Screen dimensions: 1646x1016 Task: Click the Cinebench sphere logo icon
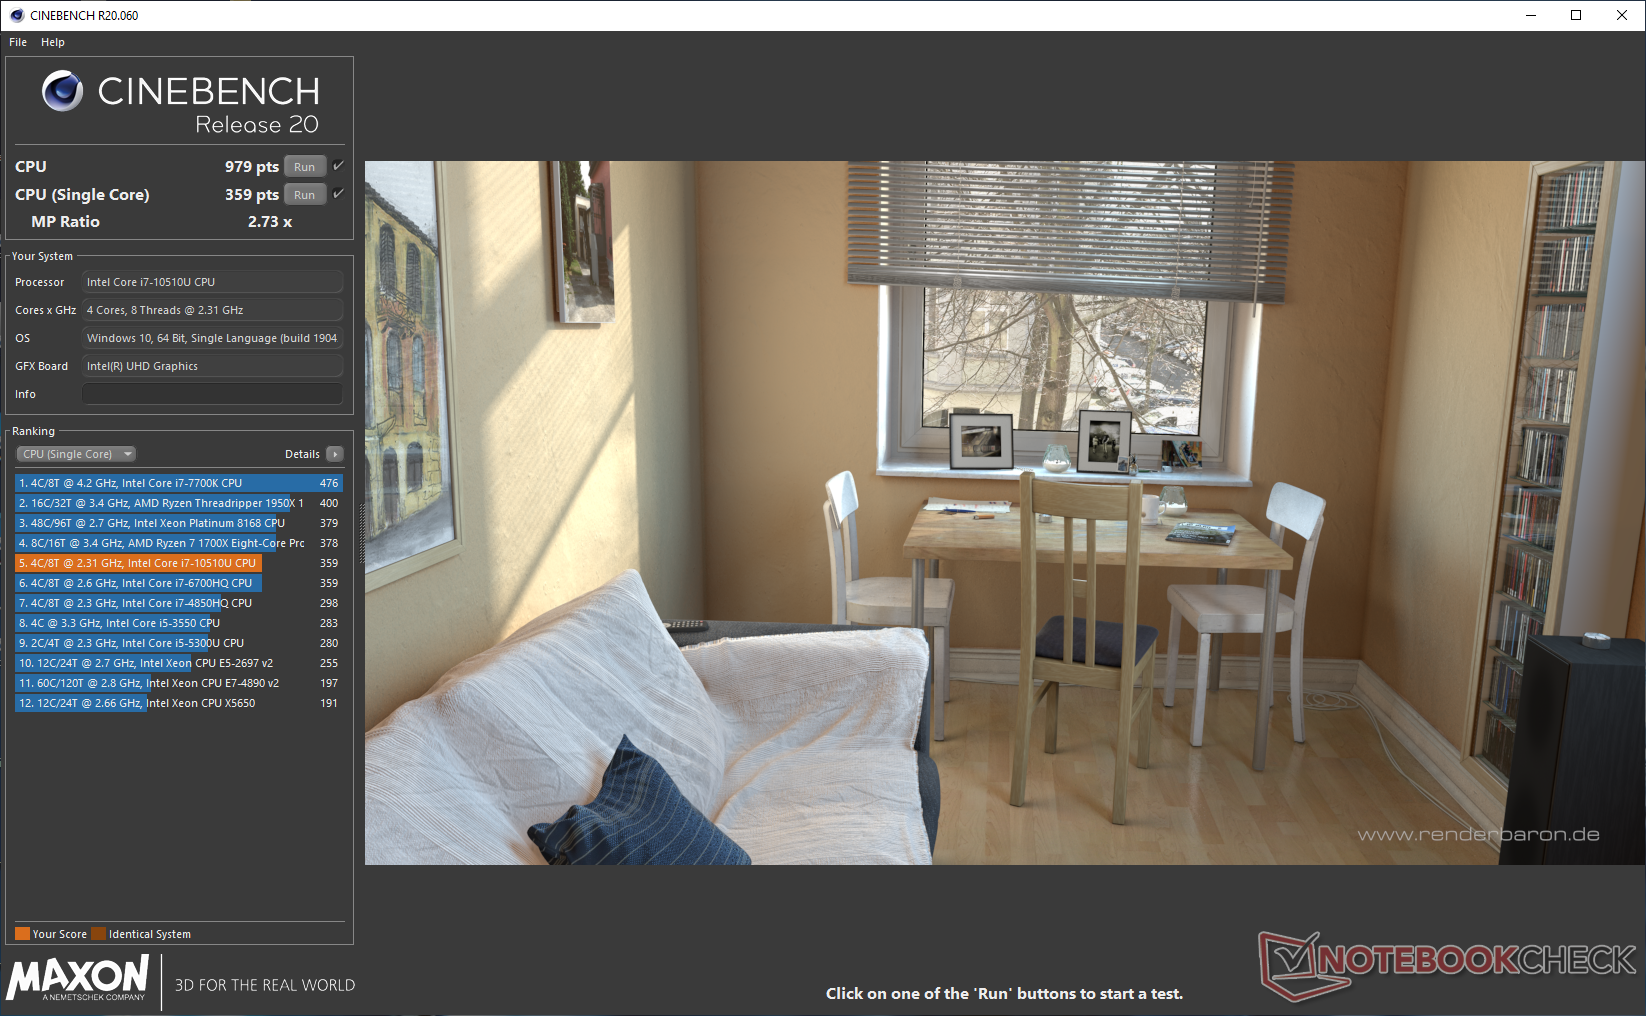coord(62,91)
